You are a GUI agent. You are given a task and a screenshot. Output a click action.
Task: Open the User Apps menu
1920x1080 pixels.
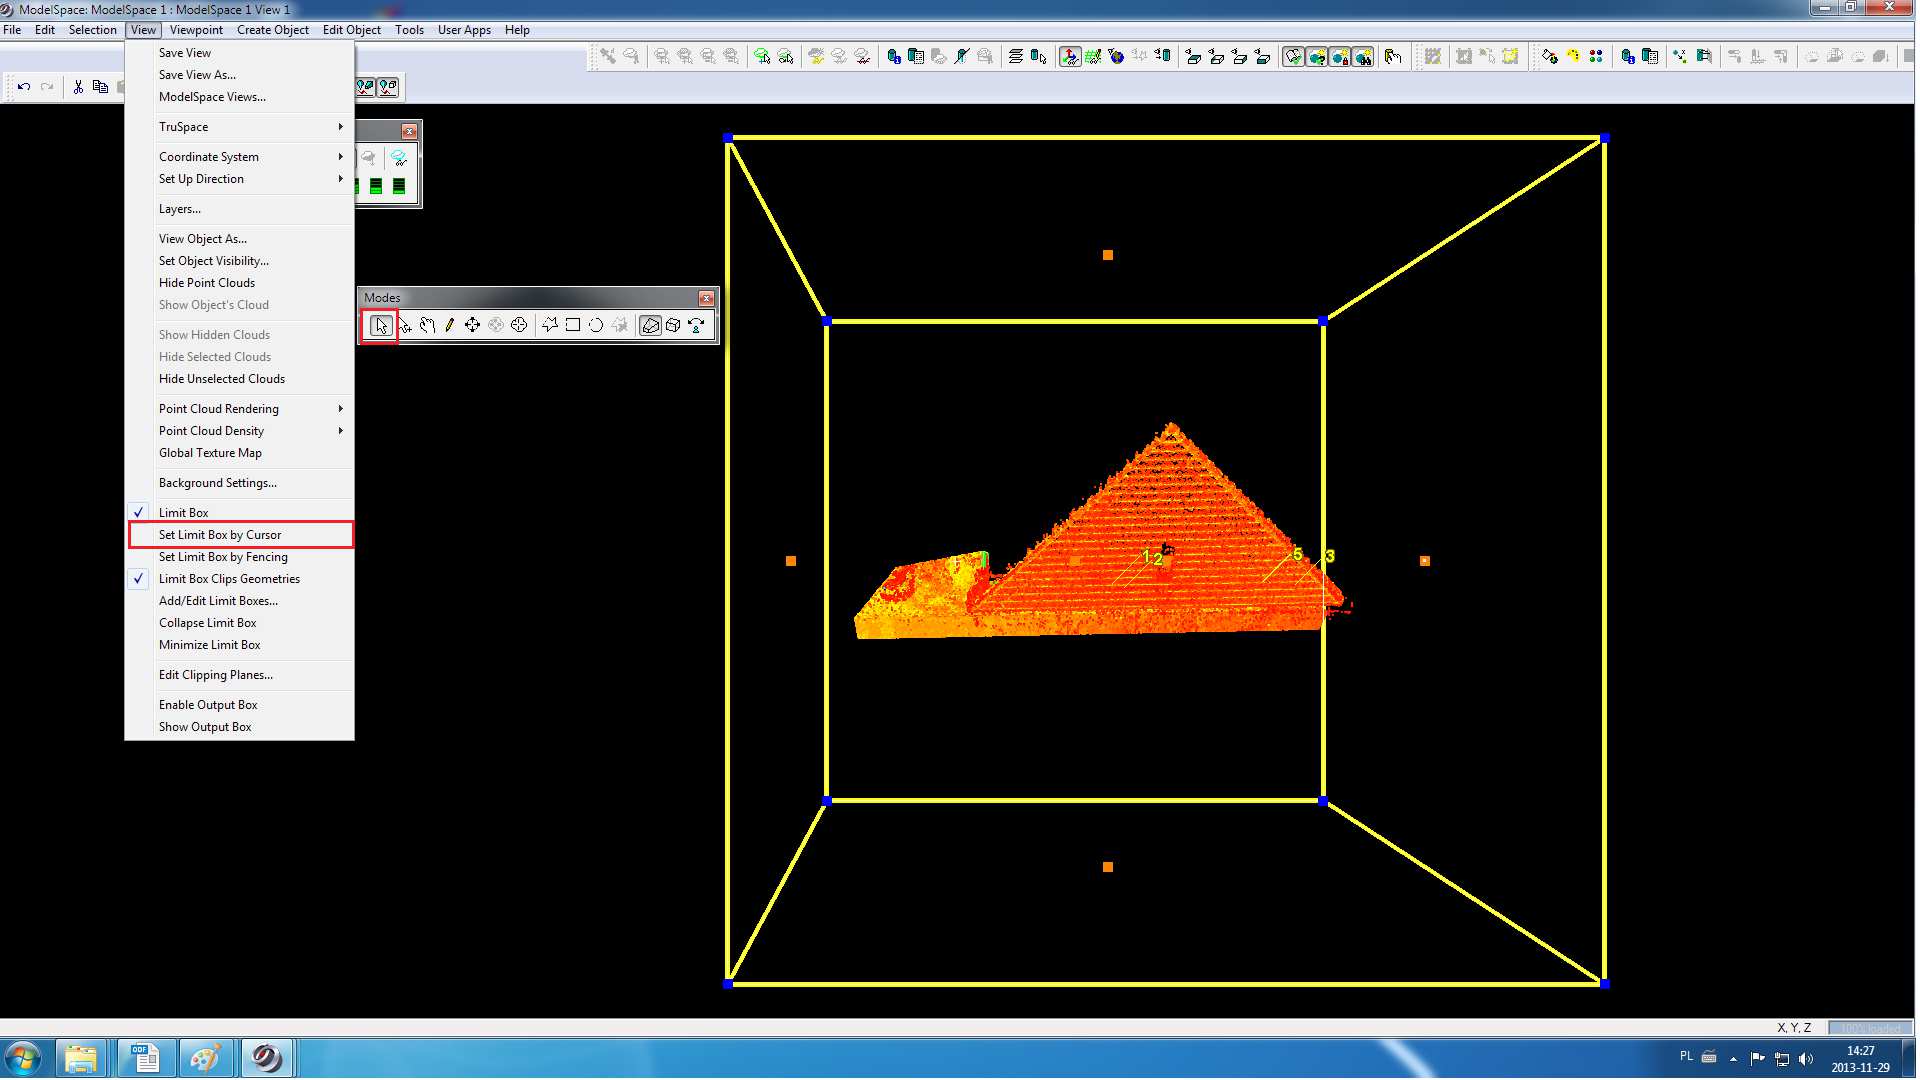(x=464, y=30)
